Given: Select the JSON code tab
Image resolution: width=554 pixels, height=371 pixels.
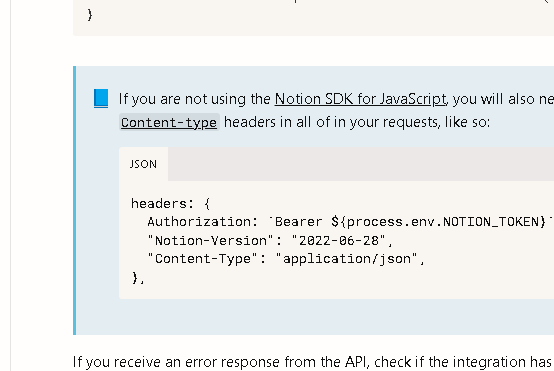Looking at the screenshot, I should point(143,164).
